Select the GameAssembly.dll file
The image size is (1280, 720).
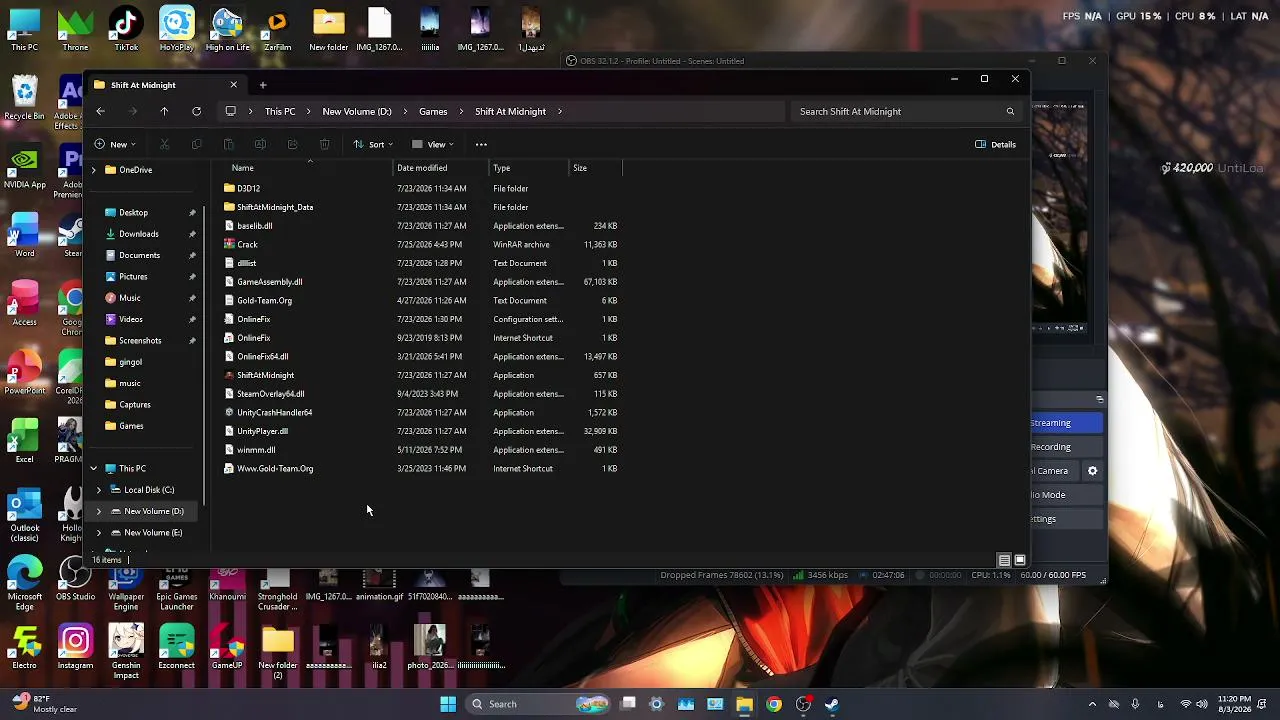point(269,282)
